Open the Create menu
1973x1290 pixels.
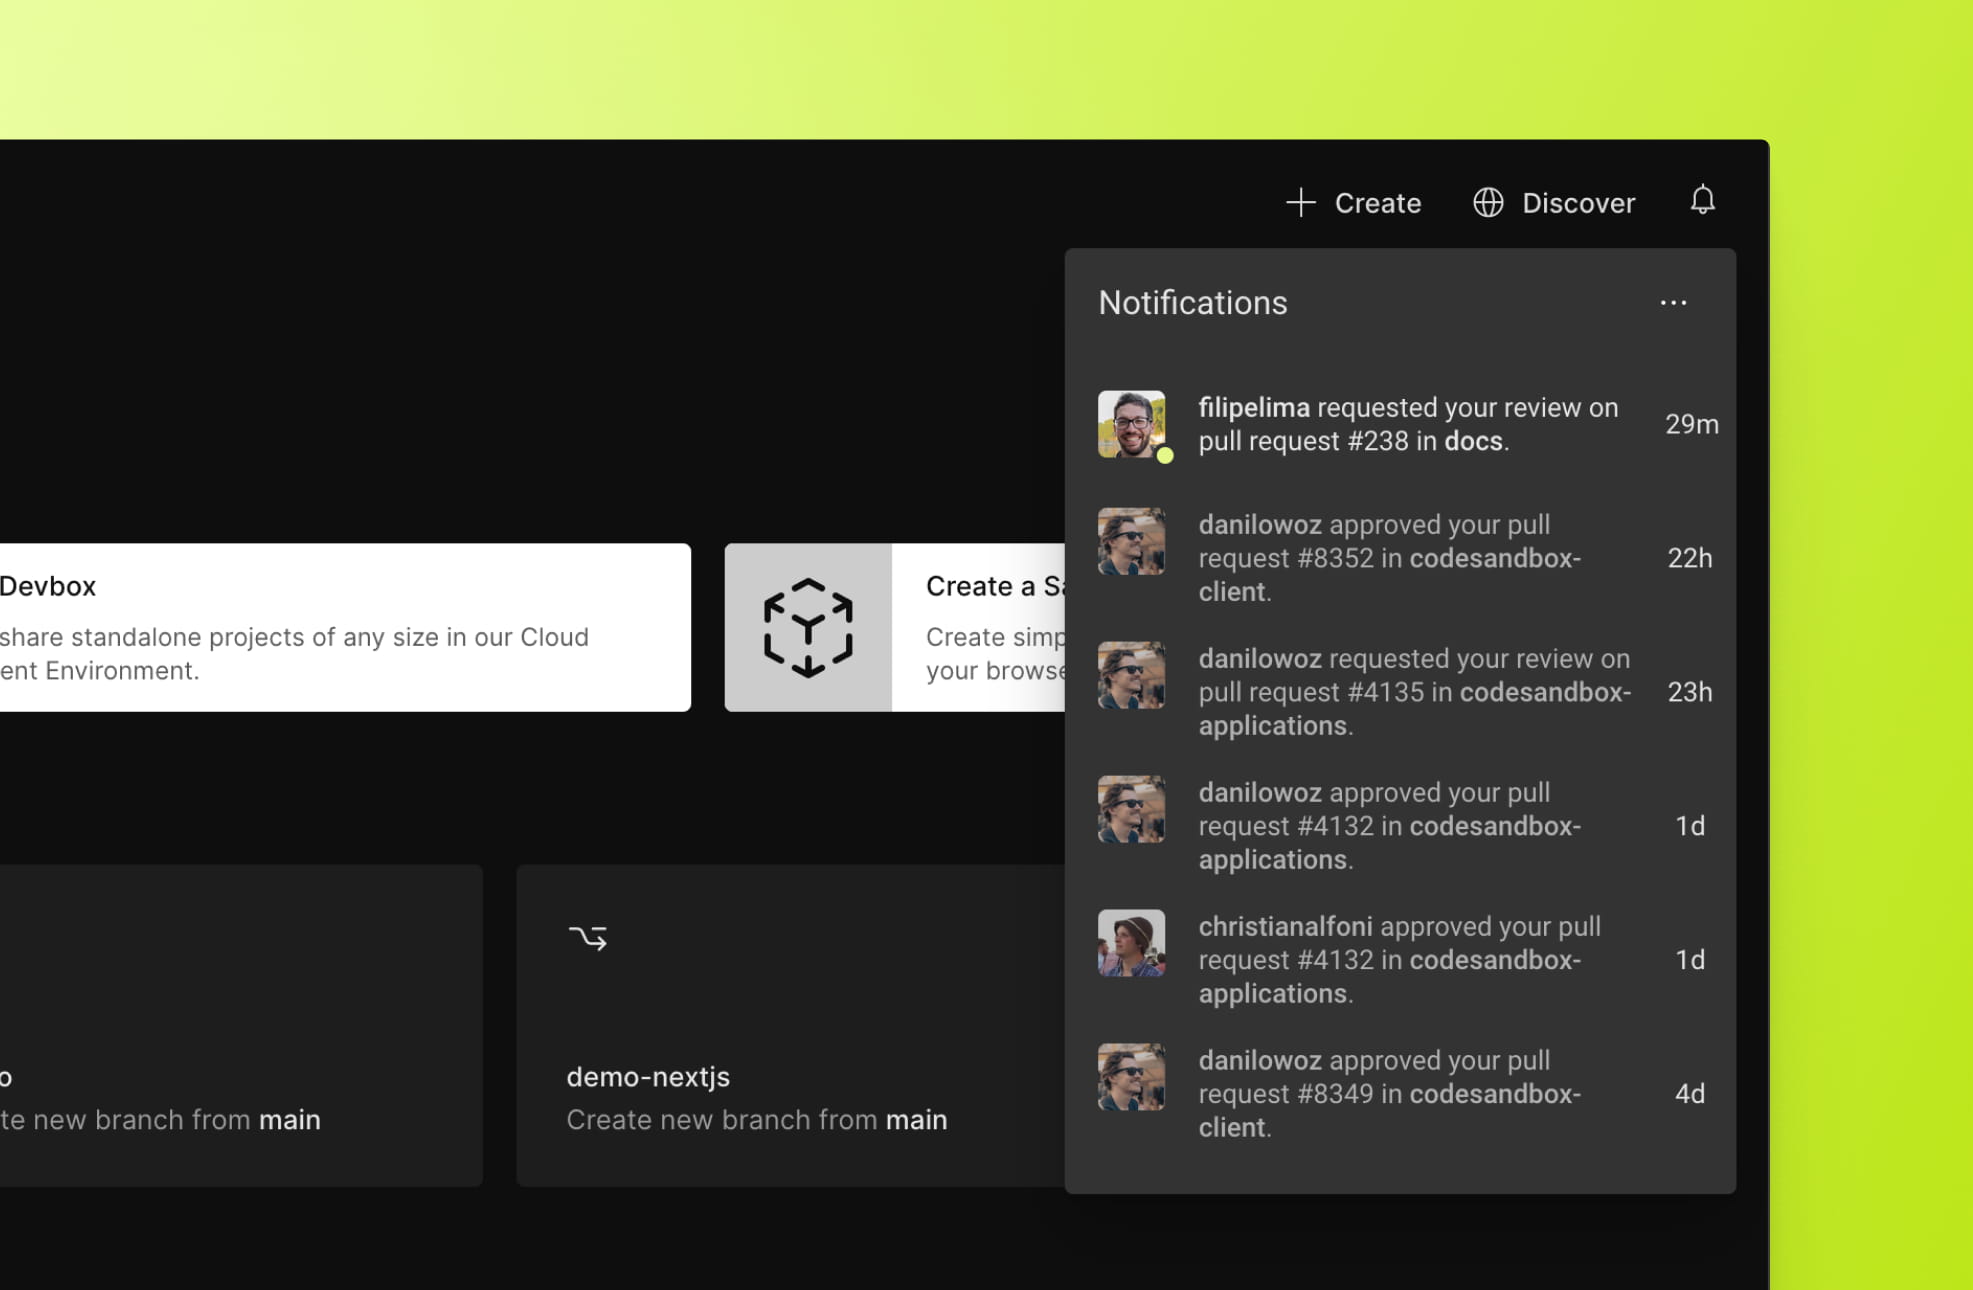tap(1377, 202)
